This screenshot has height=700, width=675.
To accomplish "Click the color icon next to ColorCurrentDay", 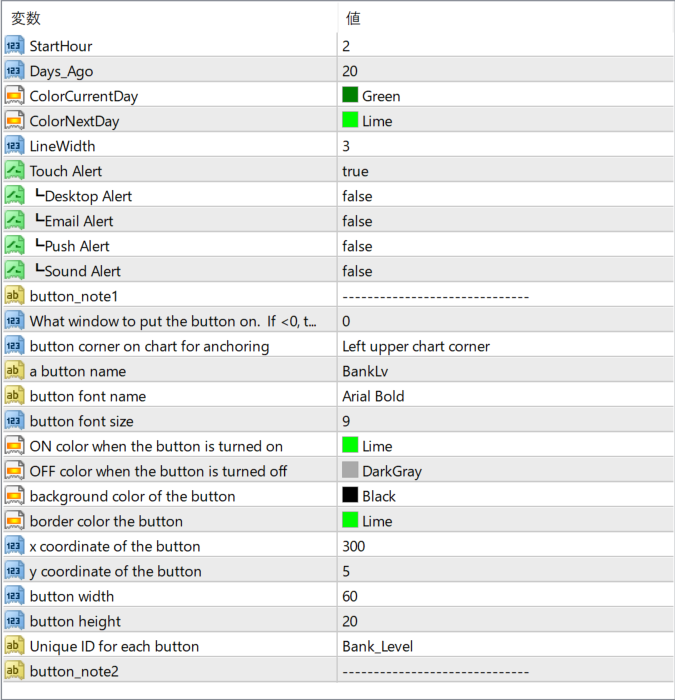I will (x=14, y=96).
